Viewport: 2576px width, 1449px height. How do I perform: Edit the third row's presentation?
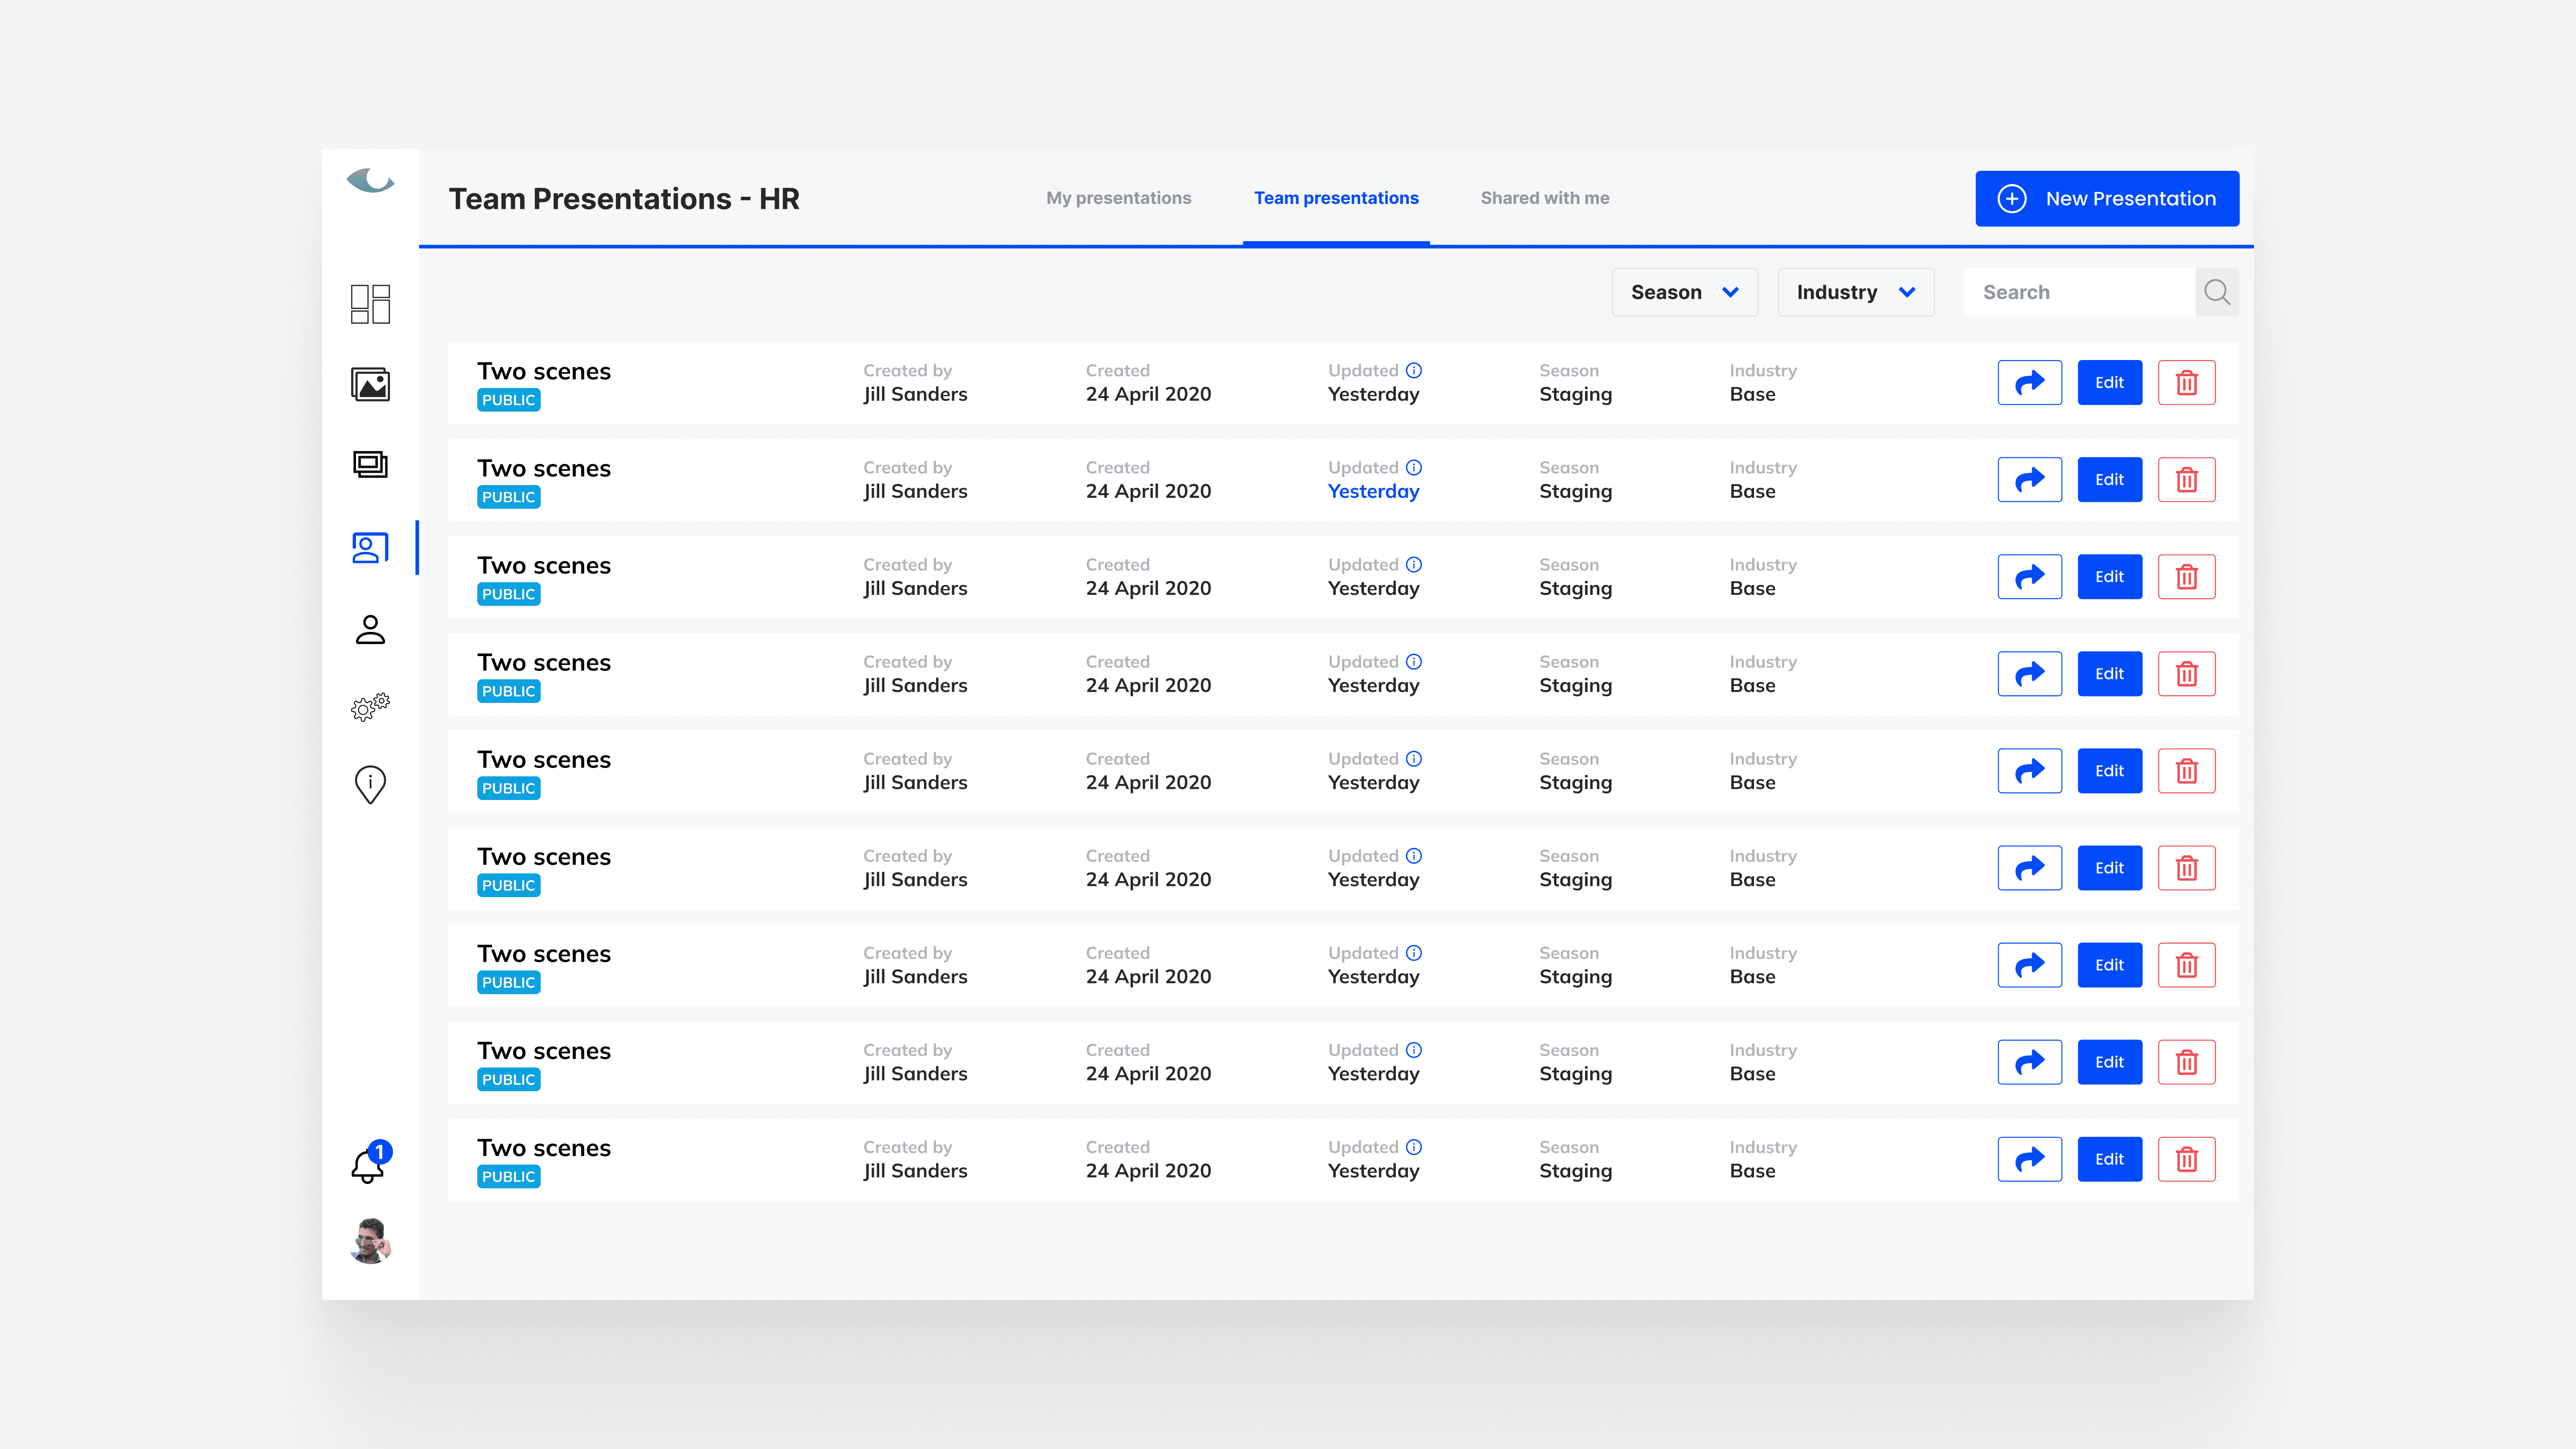pyautogui.click(x=2110, y=576)
